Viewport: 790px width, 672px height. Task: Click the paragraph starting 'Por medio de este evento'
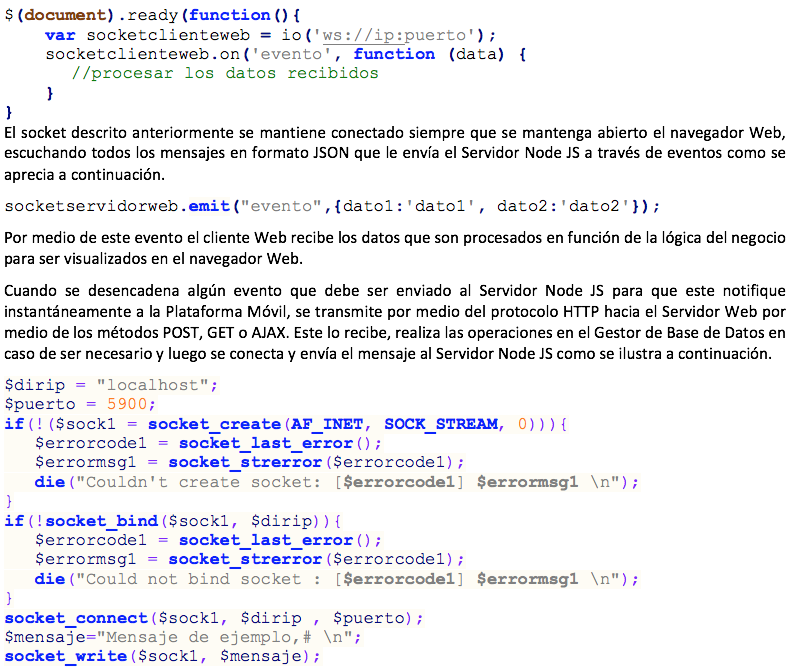394,248
